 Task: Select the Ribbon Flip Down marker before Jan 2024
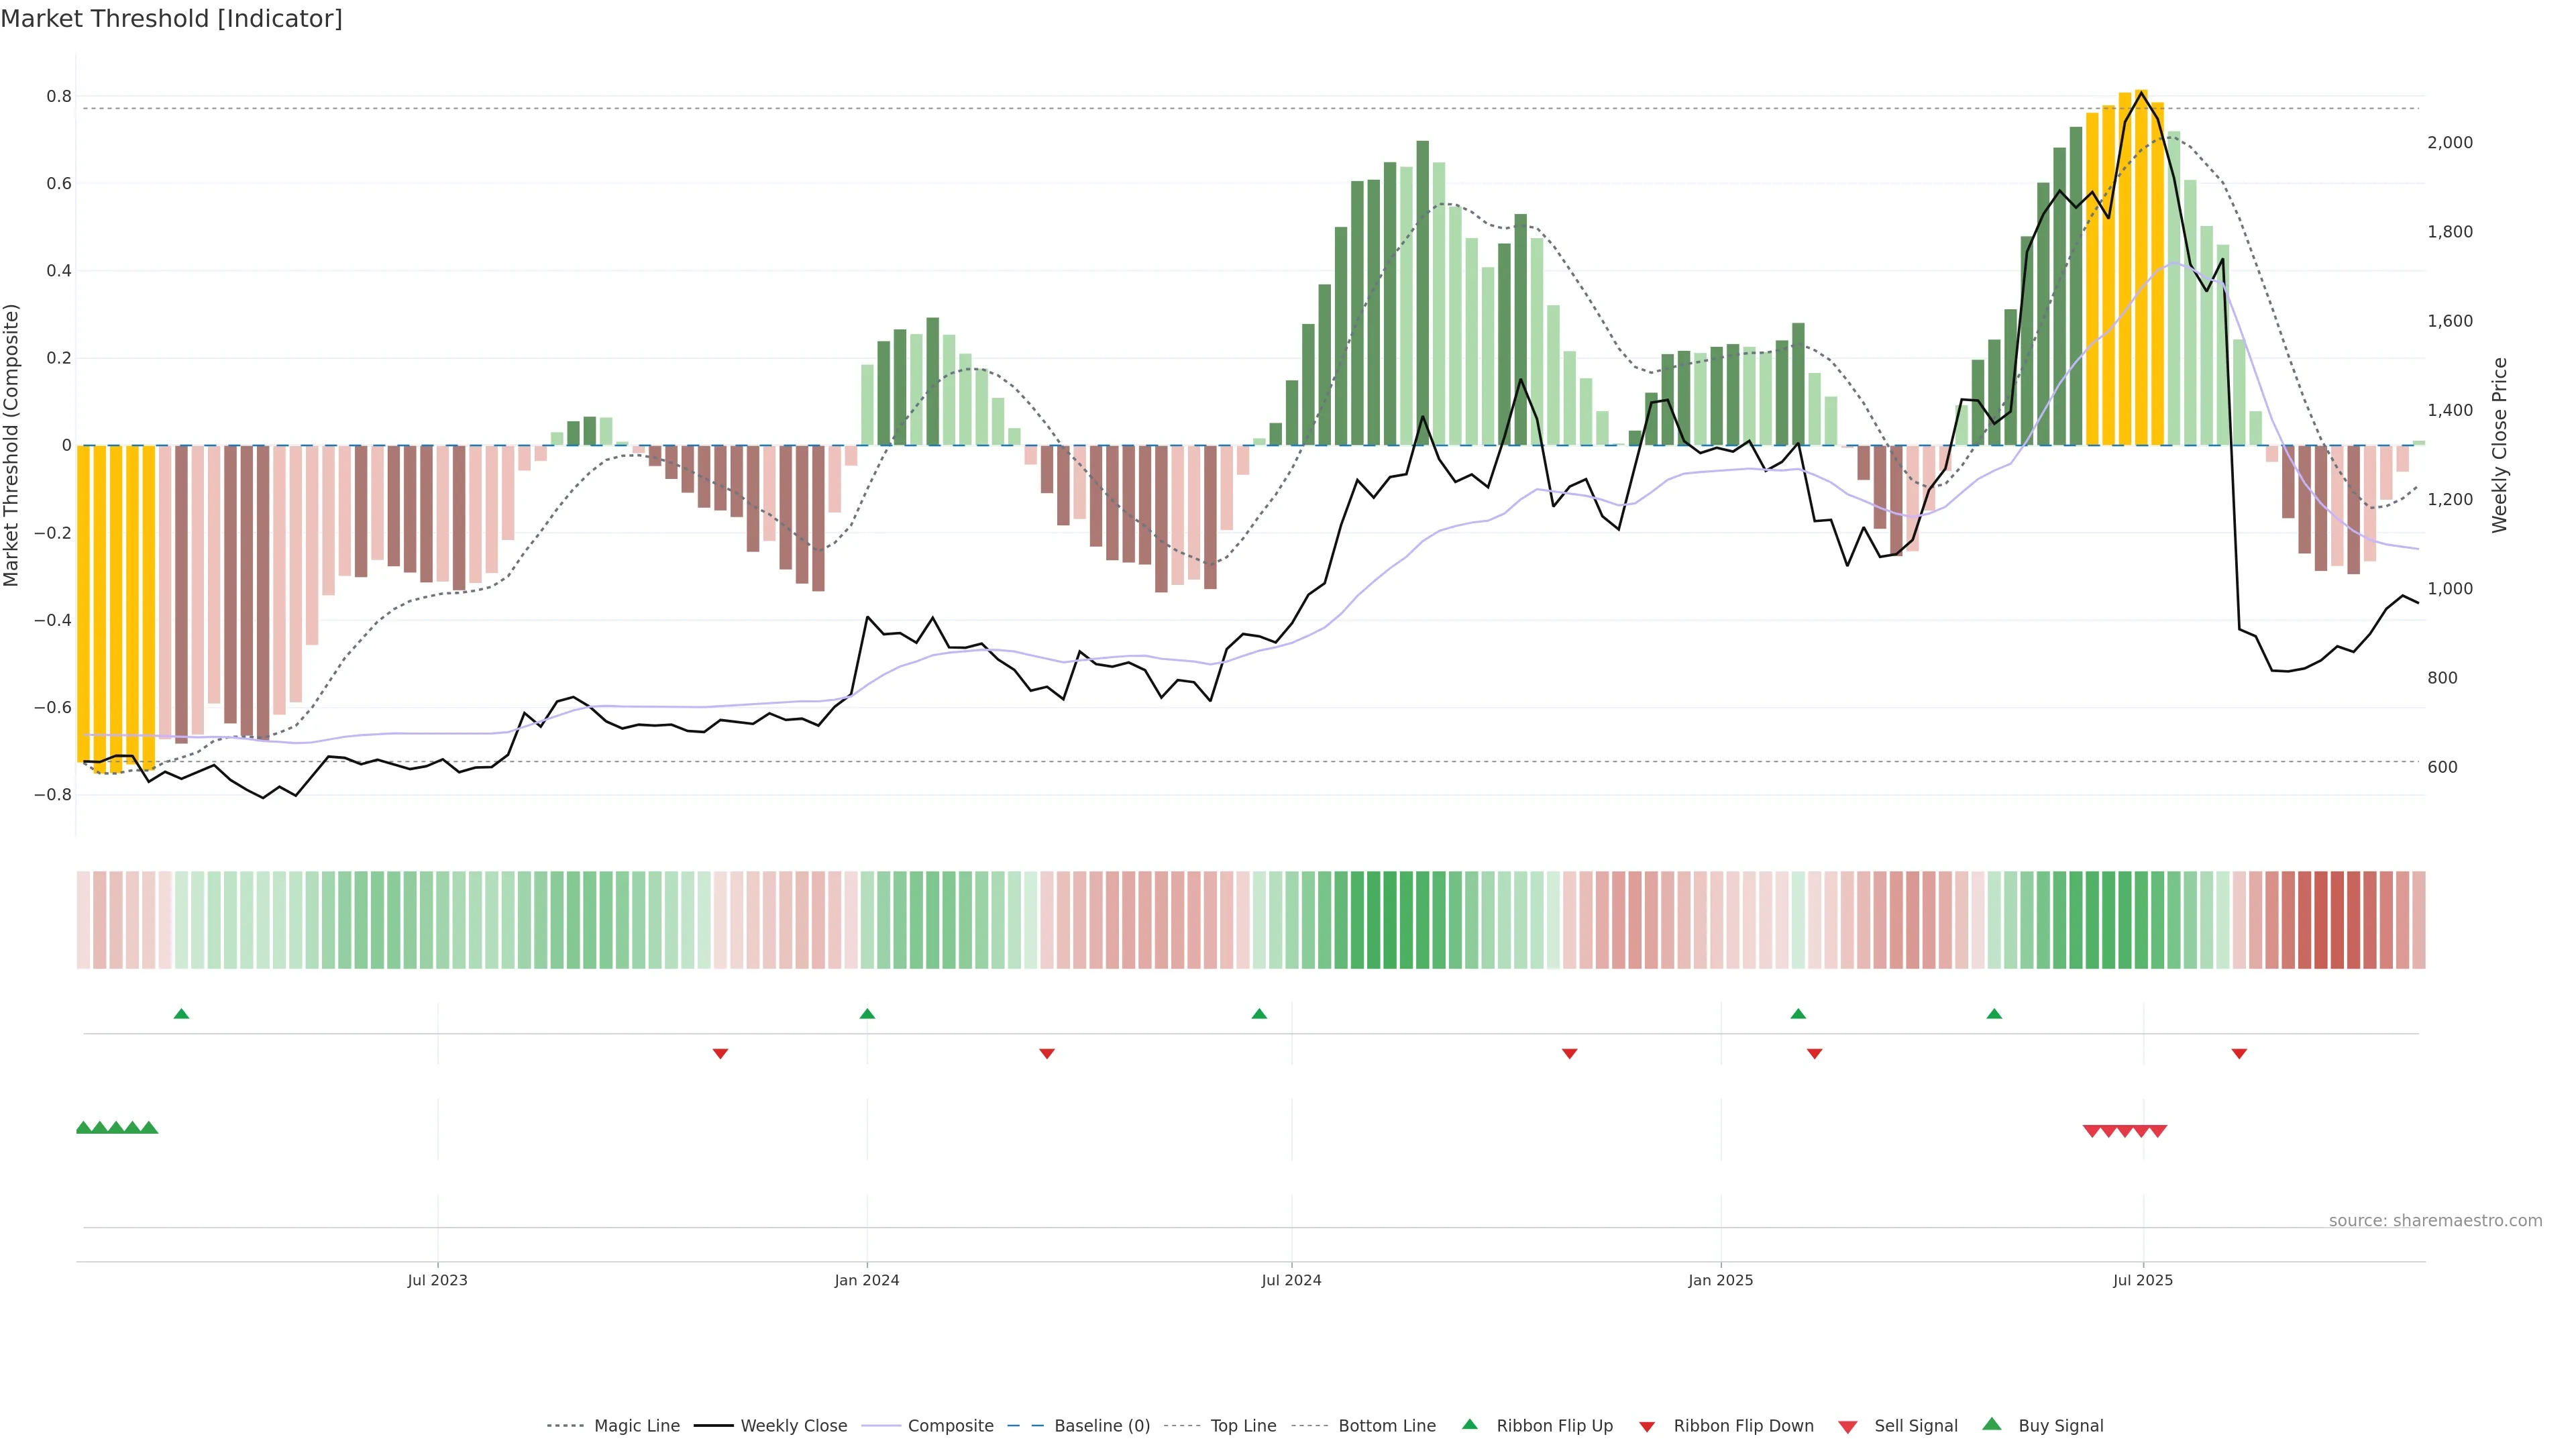(720, 1054)
